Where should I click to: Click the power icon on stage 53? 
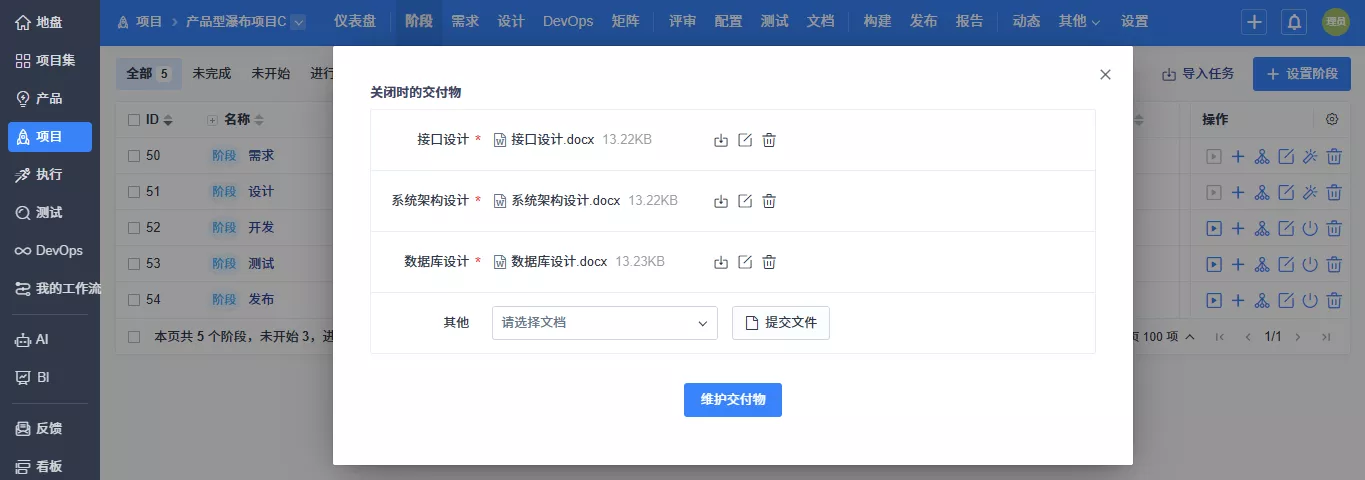1310,264
